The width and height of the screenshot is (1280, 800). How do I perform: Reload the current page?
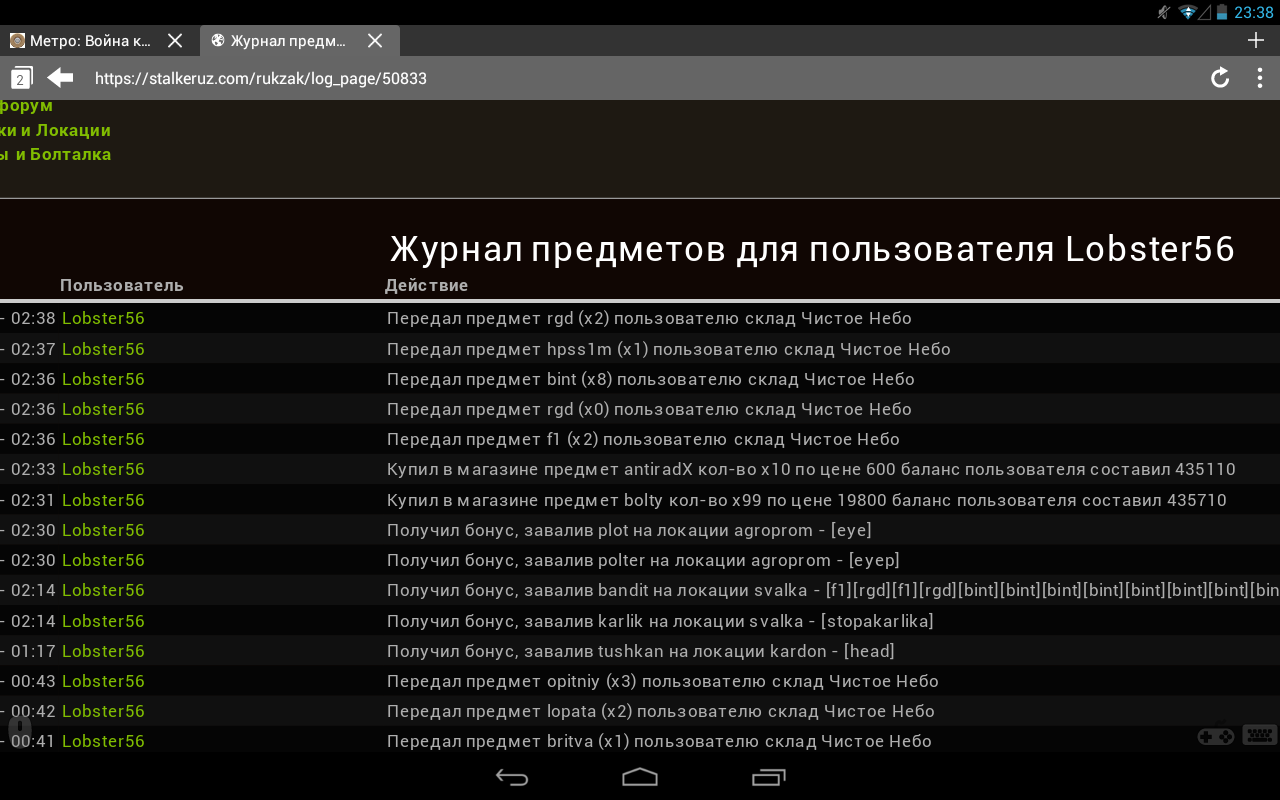(x=1219, y=77)
